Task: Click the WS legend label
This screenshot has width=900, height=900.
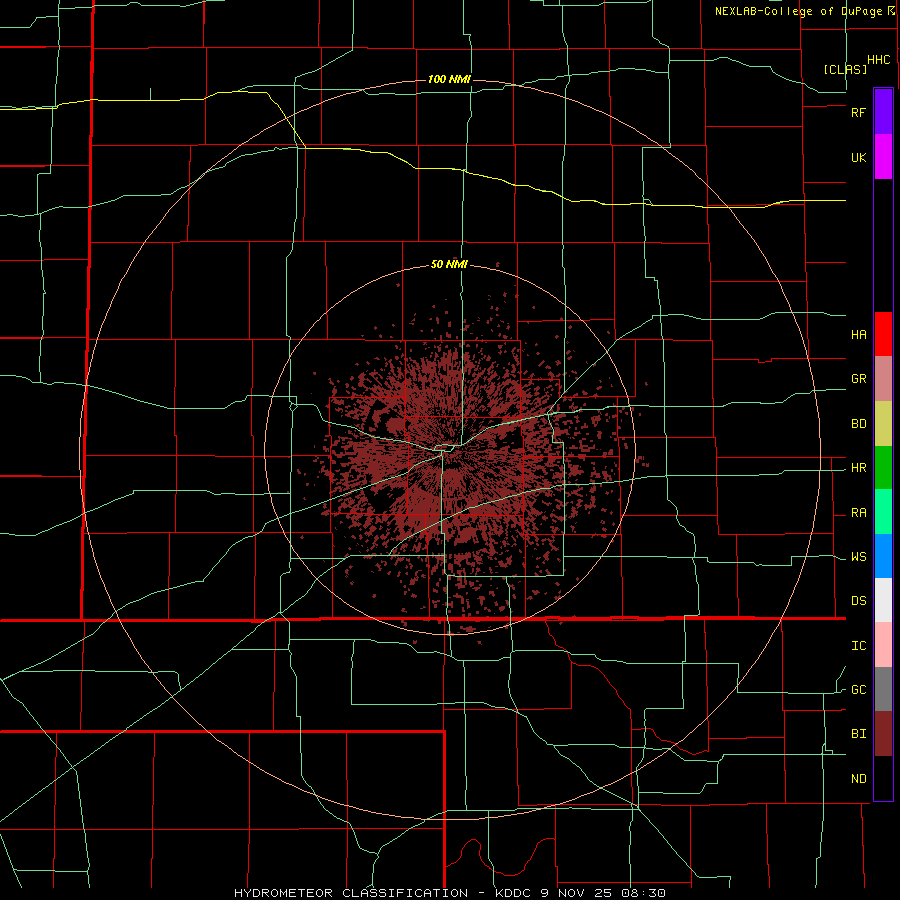Action: point(858,557)
